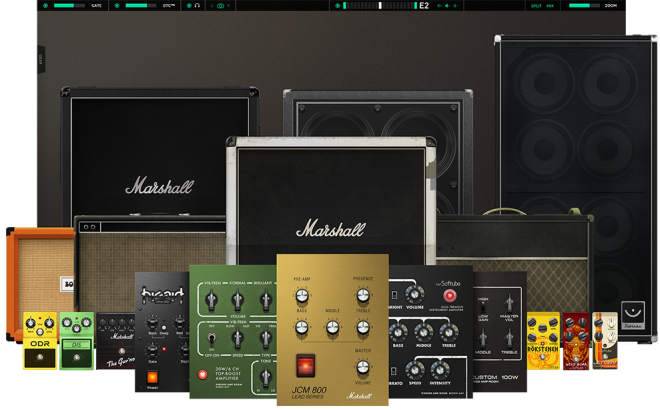Viewport: 660px width, 410px height.
Task: Click the green DS pedal footswitch
Action: click(x=77, y=358)
